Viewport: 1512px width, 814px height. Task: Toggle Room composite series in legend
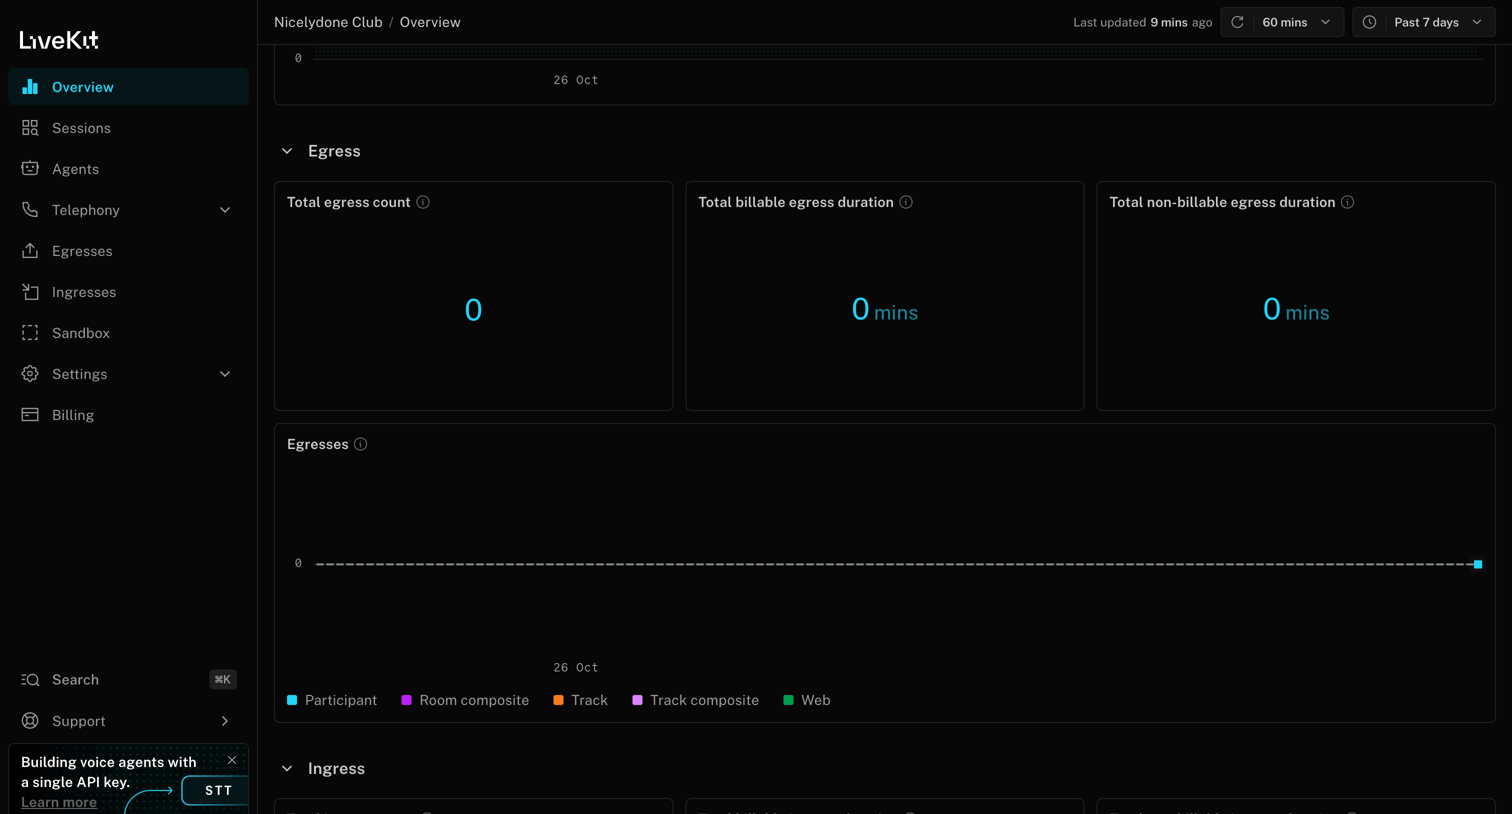pyautogui.click(x=465, y=700)
